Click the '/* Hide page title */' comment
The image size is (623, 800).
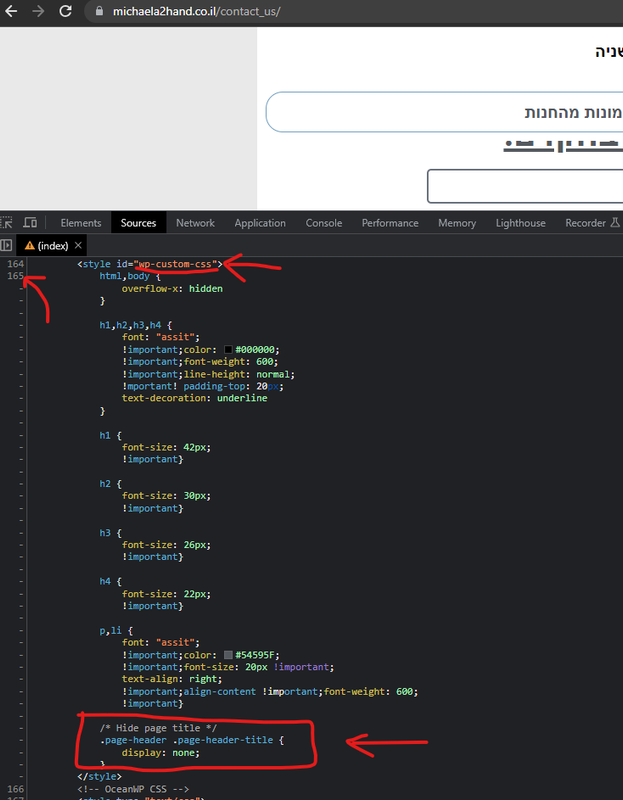tap(158, 728)
